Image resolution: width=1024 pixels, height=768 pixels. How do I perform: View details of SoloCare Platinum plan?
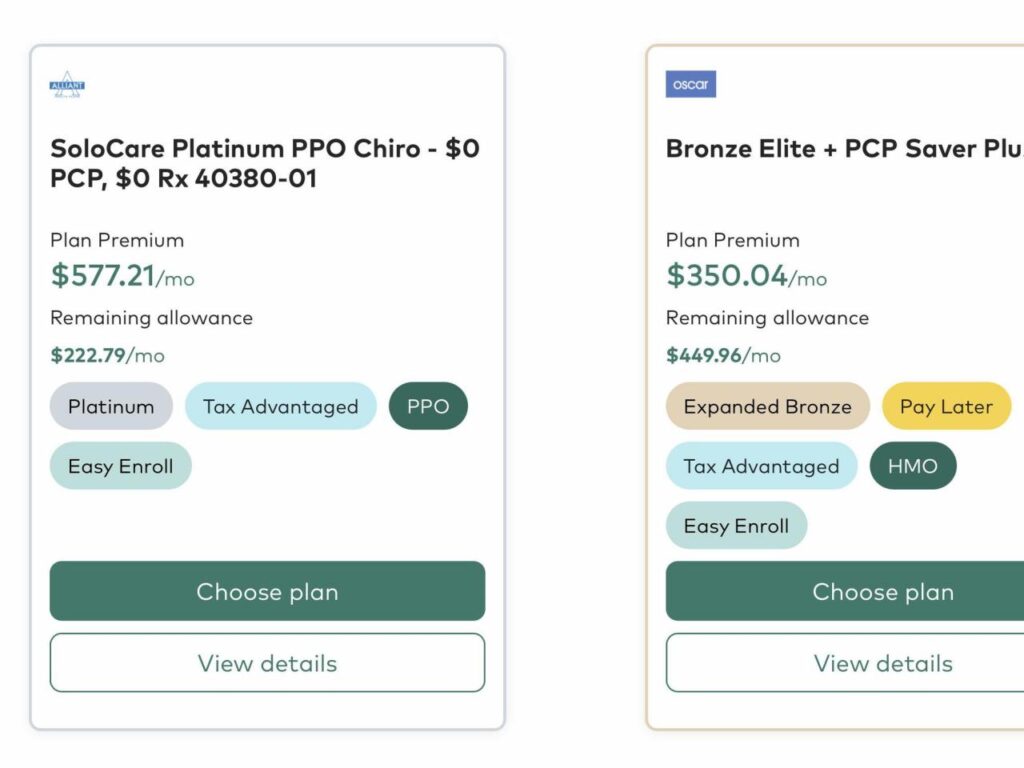click(x=267, y=663)
